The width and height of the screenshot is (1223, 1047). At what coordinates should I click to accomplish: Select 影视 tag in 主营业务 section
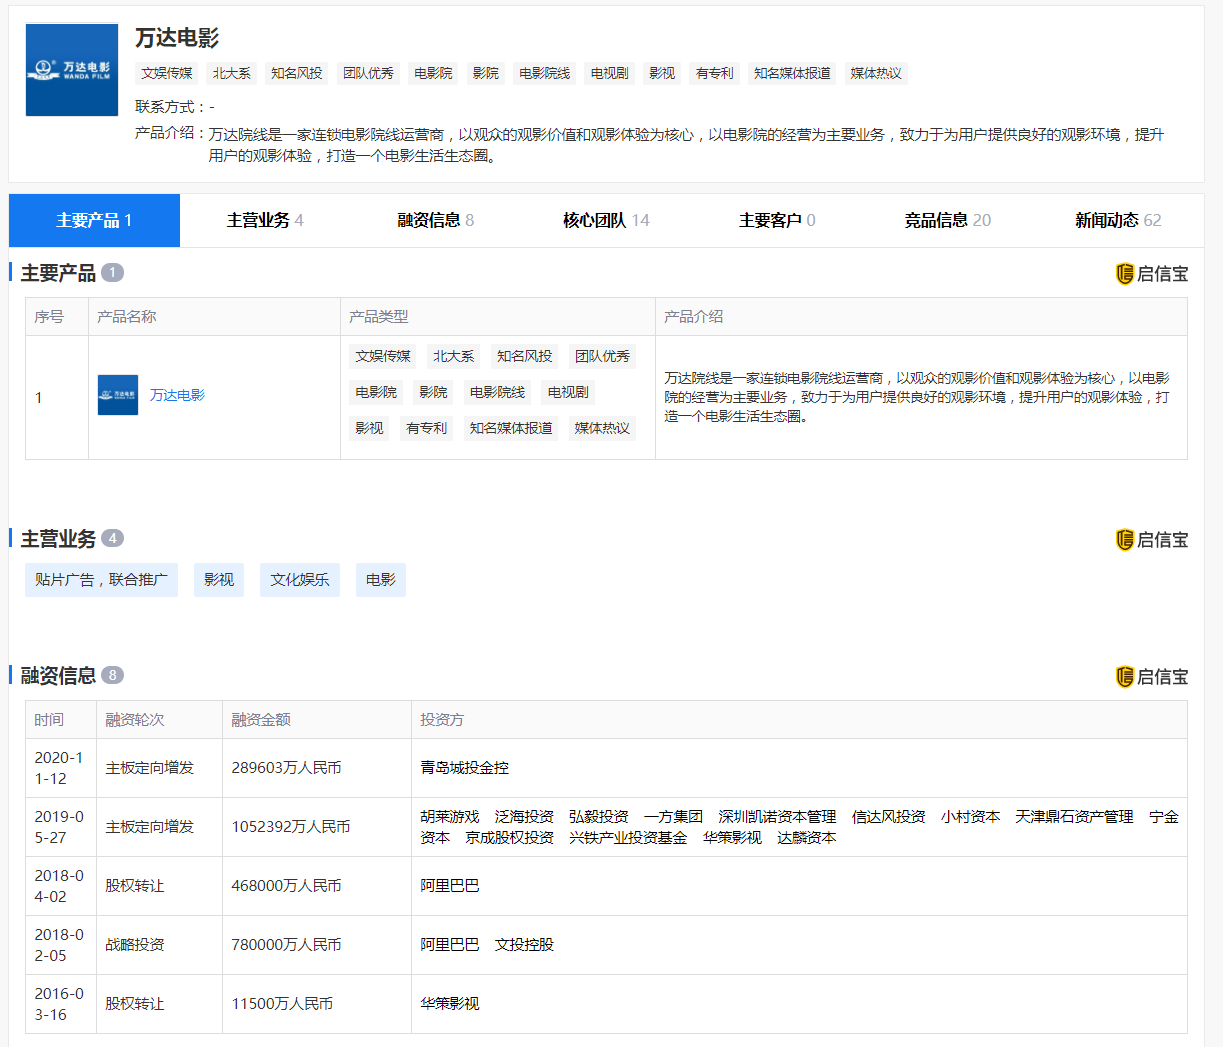click(x=219, y=580)
